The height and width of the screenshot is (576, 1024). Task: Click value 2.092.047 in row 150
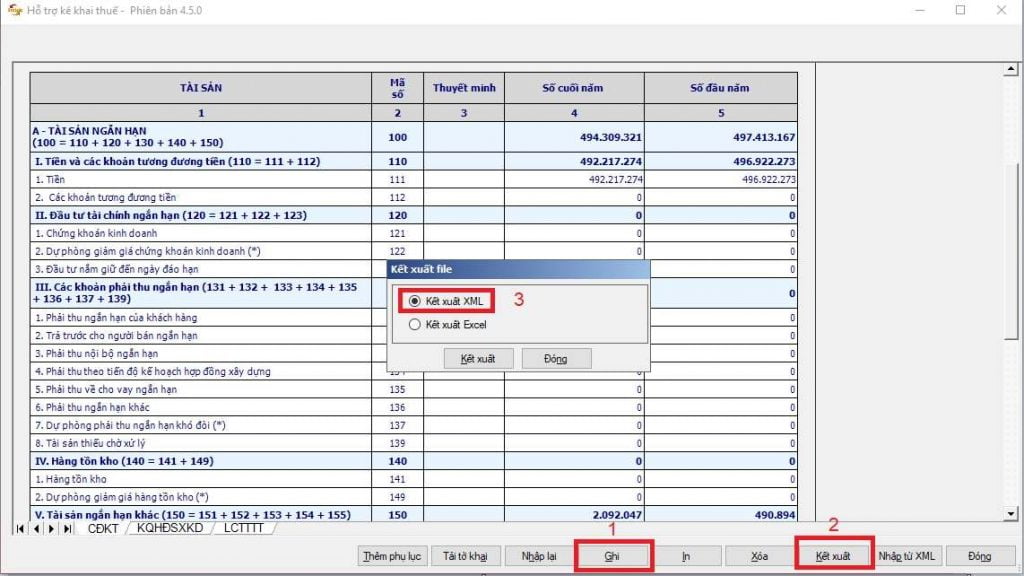617,515
